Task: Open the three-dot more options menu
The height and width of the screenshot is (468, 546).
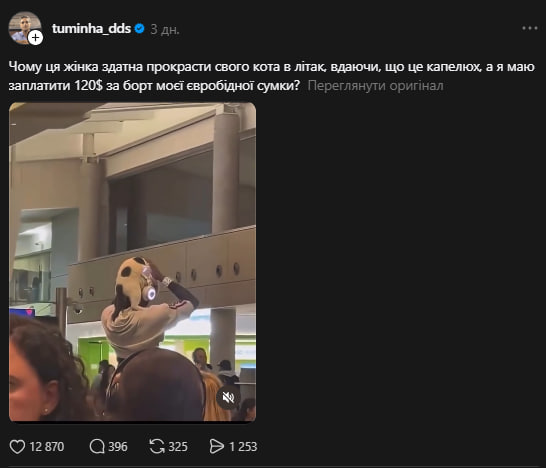Action: pyautogui.click(x=530, y=28)
